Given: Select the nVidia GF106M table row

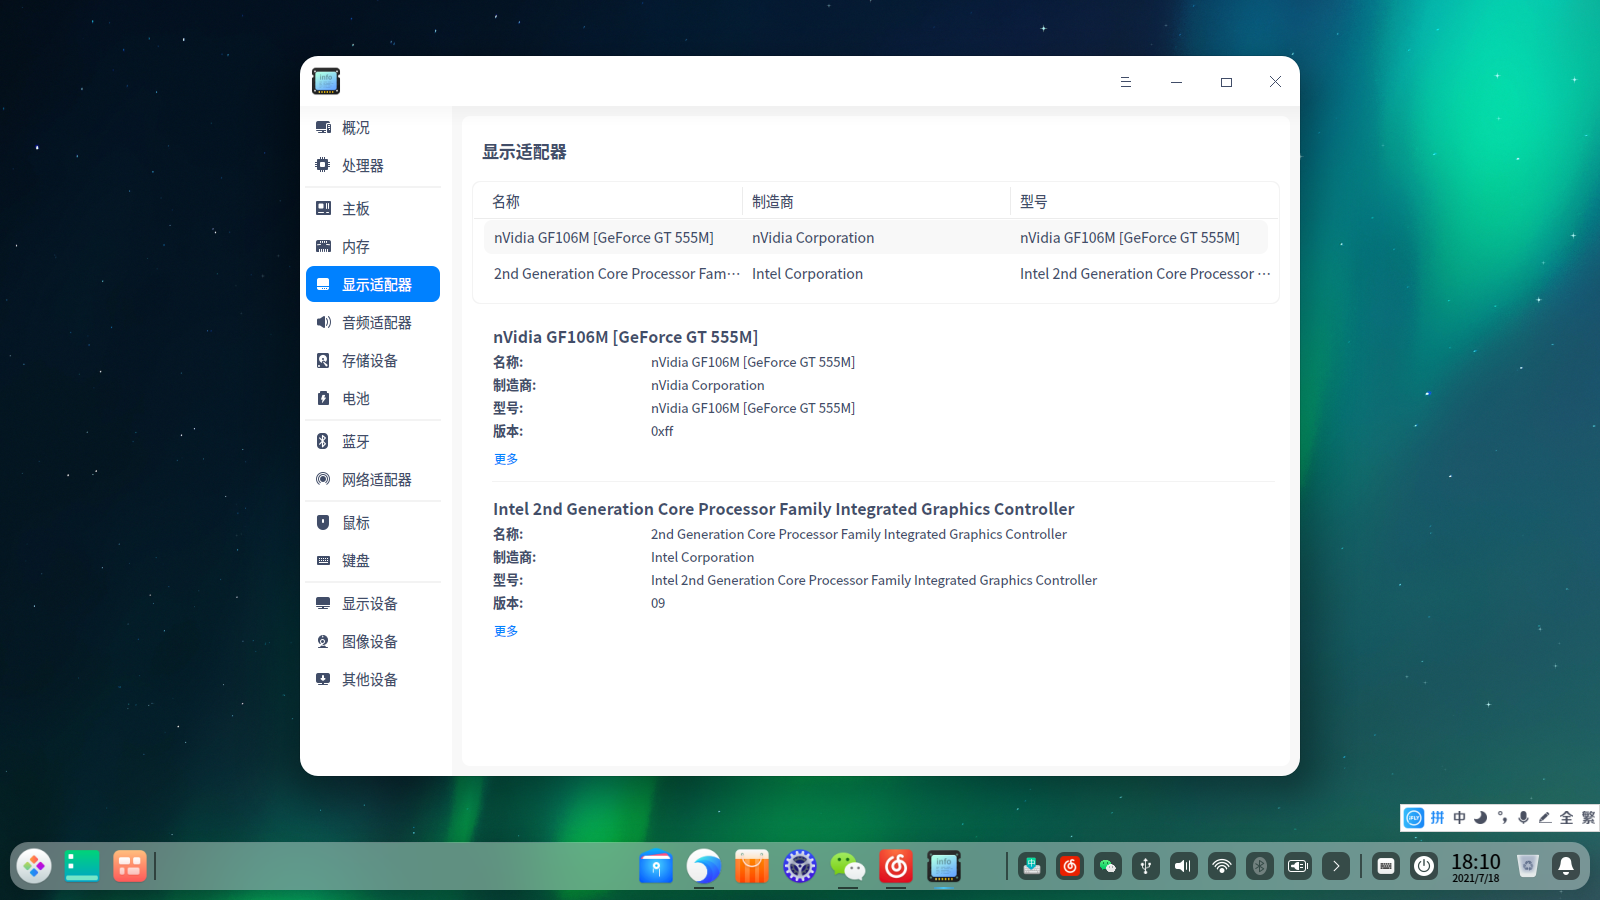Looking at the screenshot, I should 875,238.
